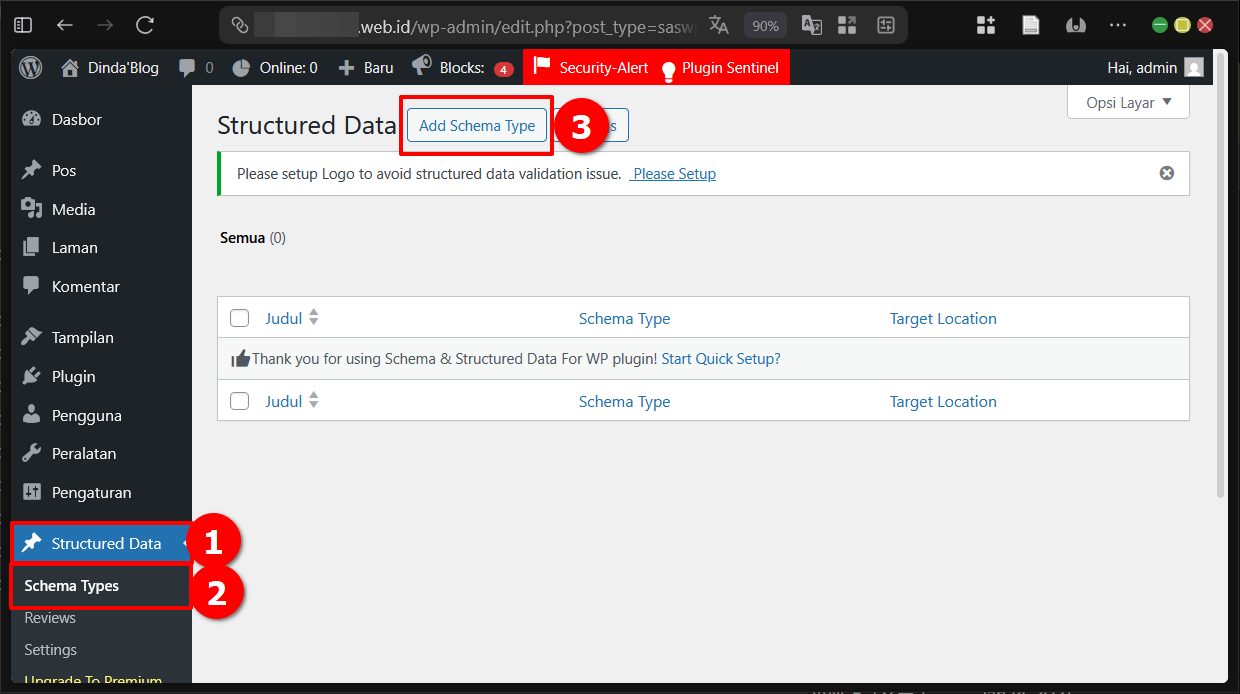The width and height of the screenshot is (1240, 694).
Task: Select Reviews in the Structured Data menu
Action: pos(50,617)
